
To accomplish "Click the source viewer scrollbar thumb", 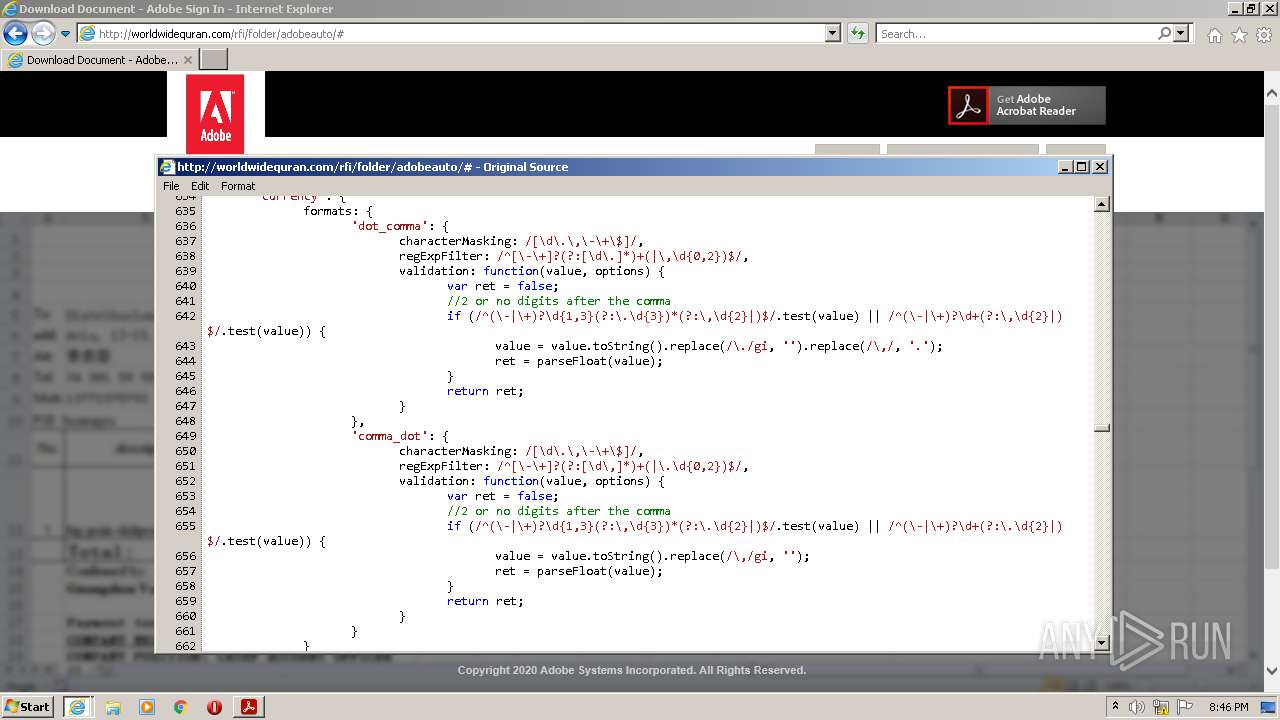I will point(1102,428).
